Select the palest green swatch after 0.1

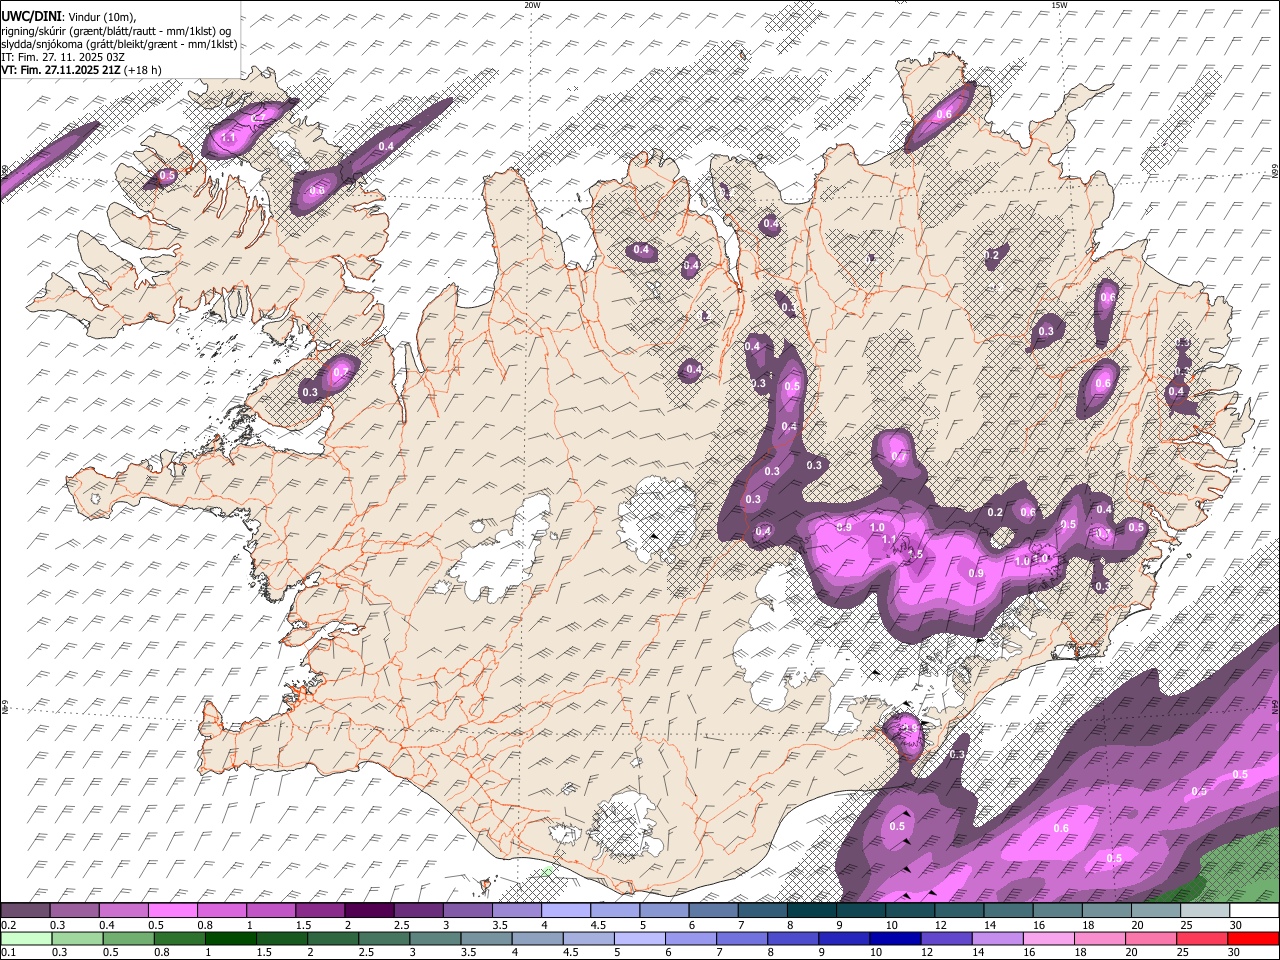[x=26, y=938]
